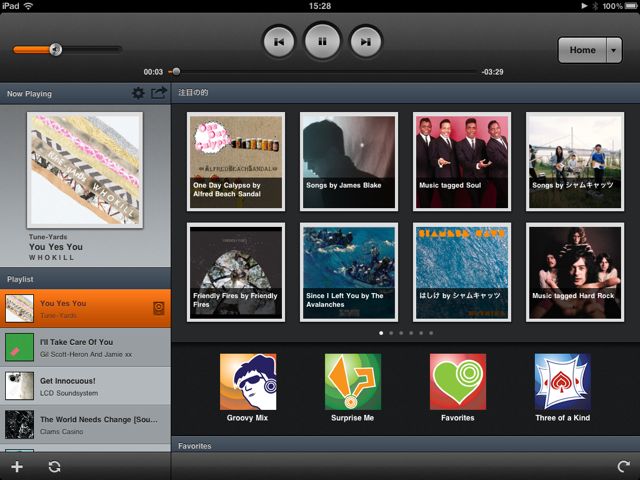
Task: Open Songs by シャムキャッツ tile
Action: (x=575, y=162)
